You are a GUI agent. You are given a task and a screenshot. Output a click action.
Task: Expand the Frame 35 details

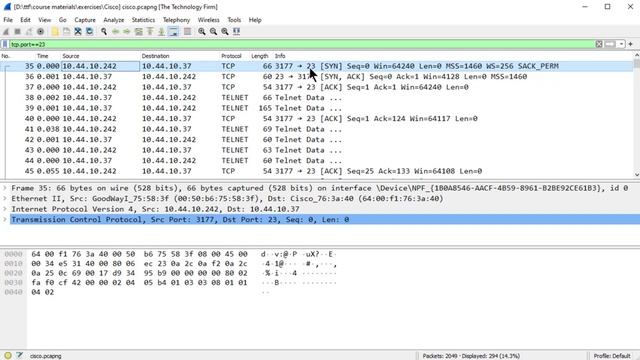point(5,188)
